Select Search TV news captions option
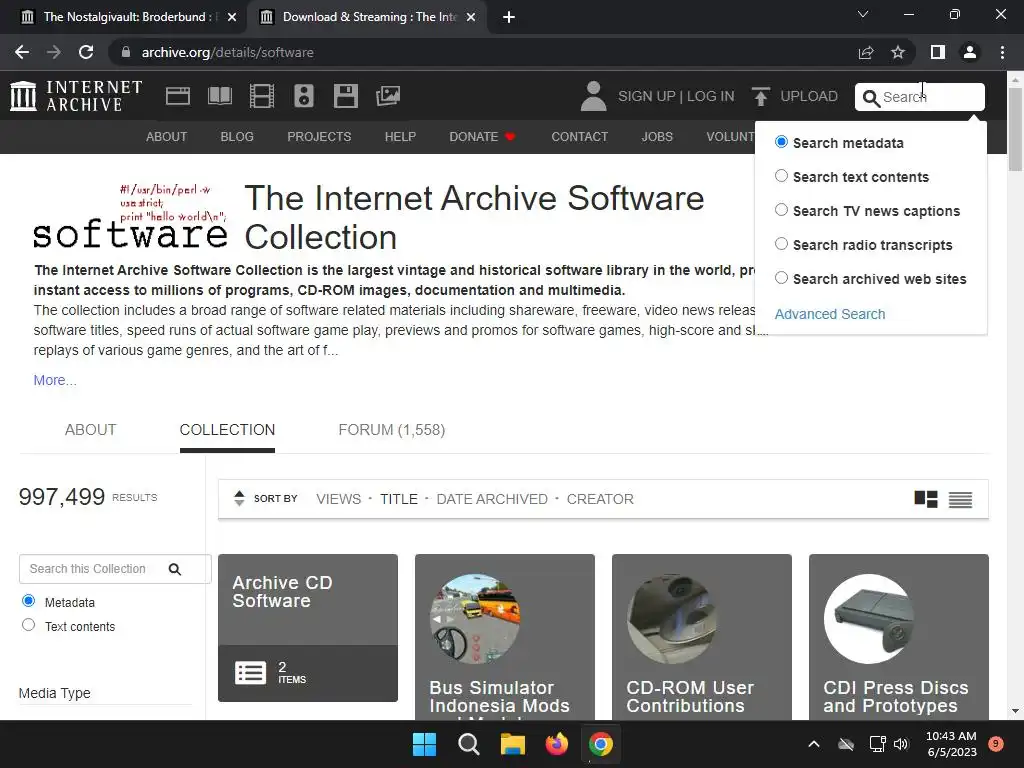Screen dimensions: 1024x768 (781, 210)
